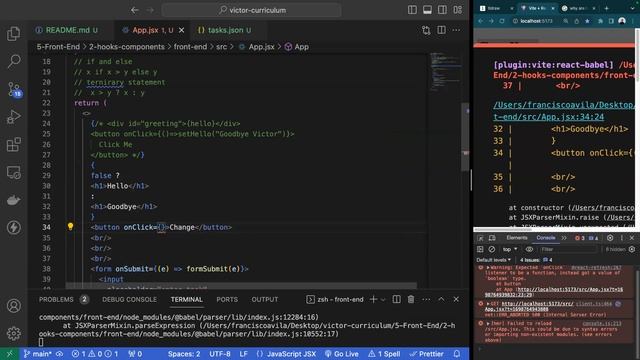Open DevTools settings gear
The width and height of the screenshot is (640, 360).
point(610,238)
